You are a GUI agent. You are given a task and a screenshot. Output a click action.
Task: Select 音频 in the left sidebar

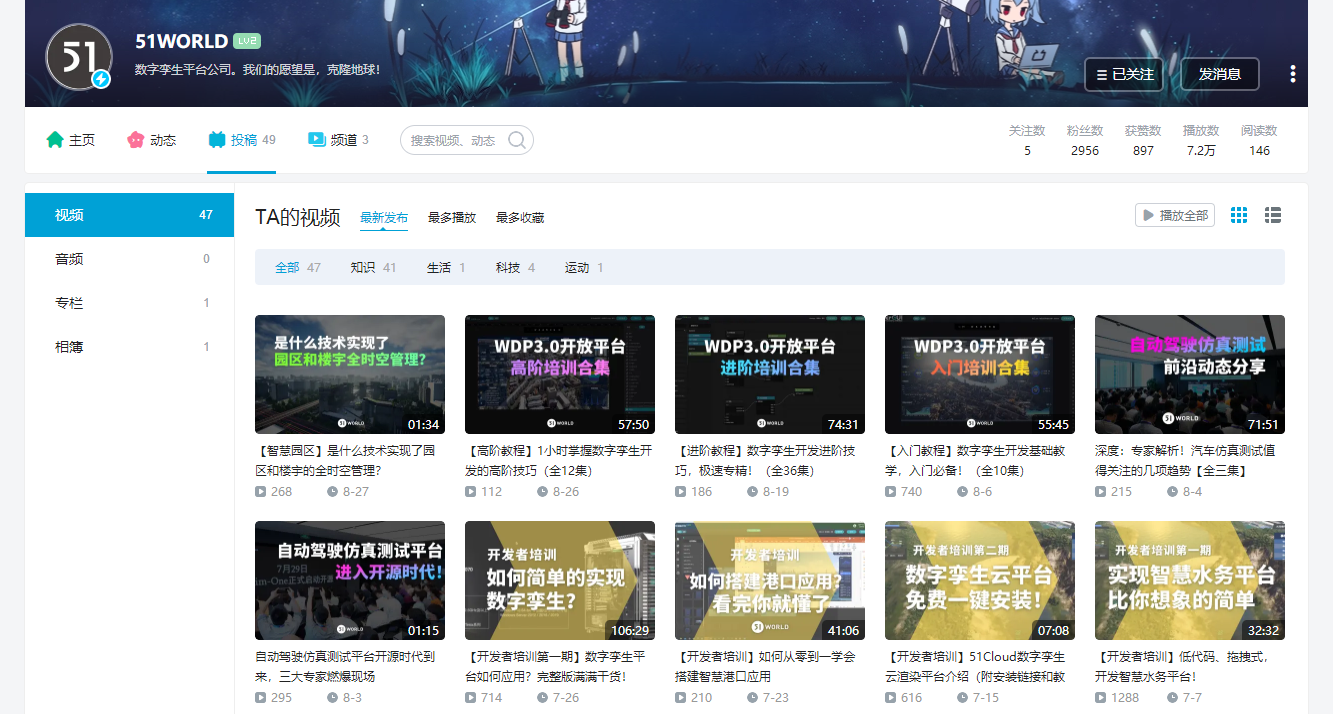(129, 259)
